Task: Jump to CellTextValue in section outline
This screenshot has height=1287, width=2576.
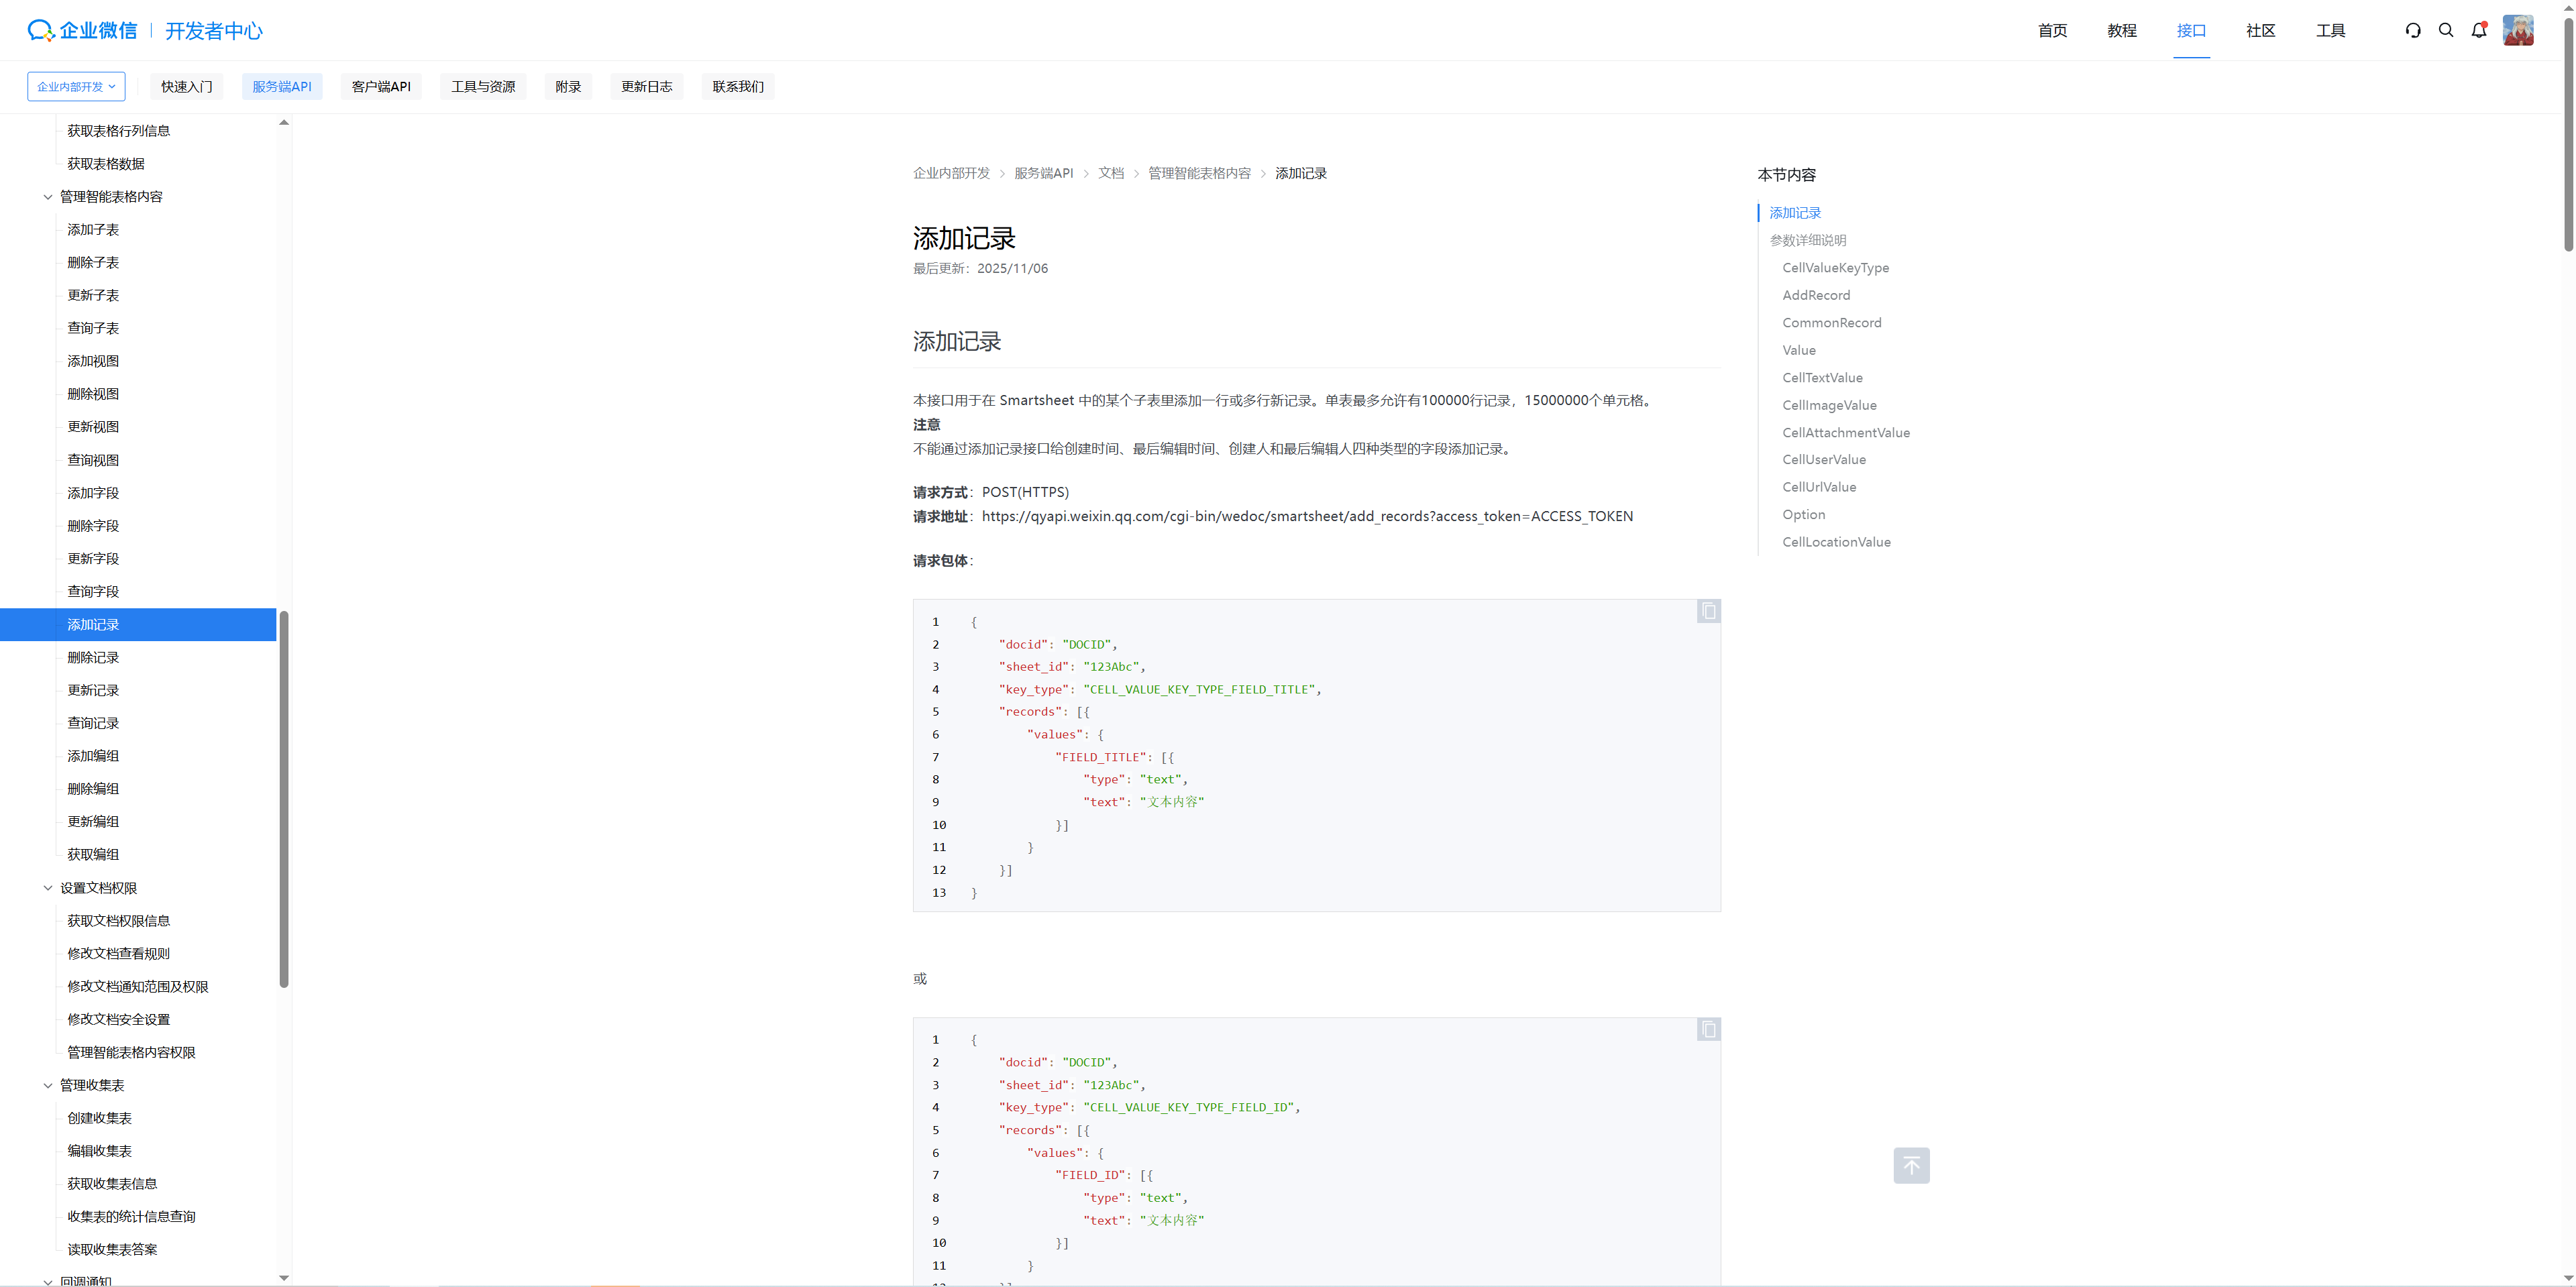Action: pyautogui.click(x=1822, y=378)
